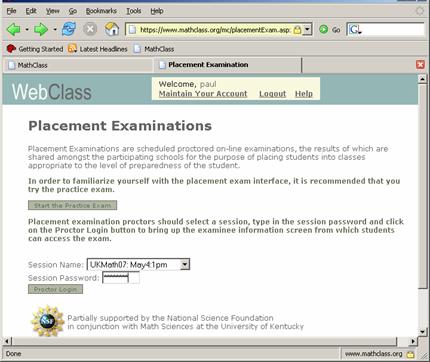
Task: Click the browser throbber activity icon
Action: pos(420,11)
